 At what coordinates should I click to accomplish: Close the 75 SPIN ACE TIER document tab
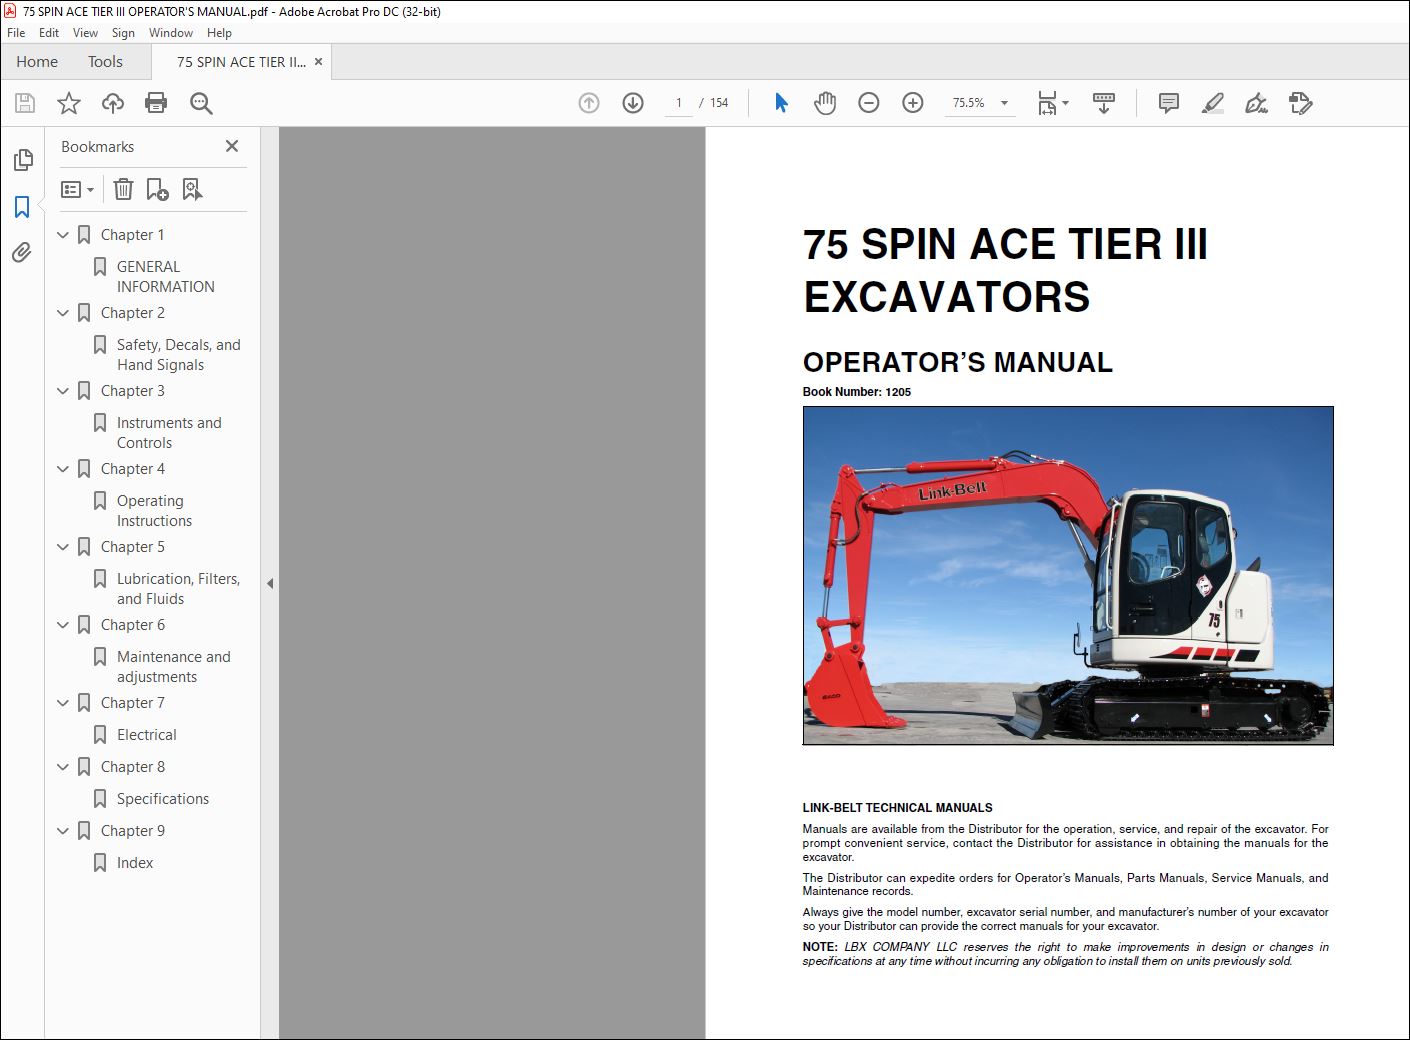pos(318,62)
